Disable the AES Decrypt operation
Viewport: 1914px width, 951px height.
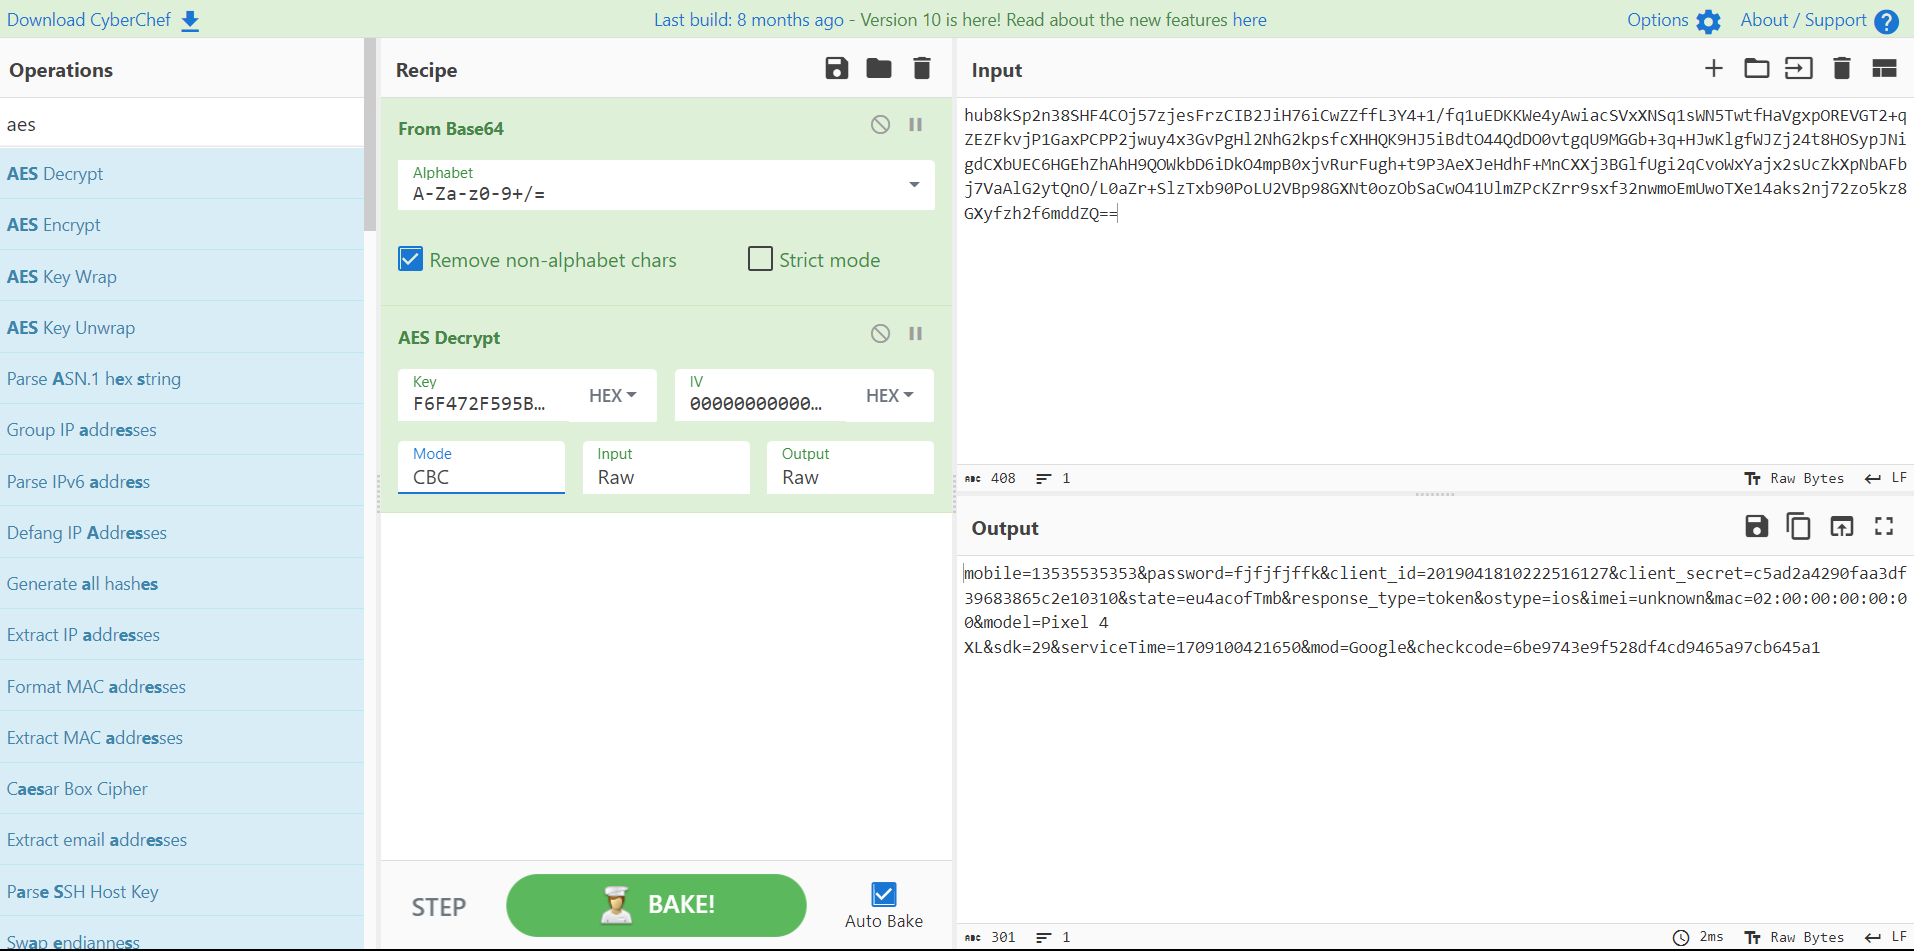click(880, 334)
